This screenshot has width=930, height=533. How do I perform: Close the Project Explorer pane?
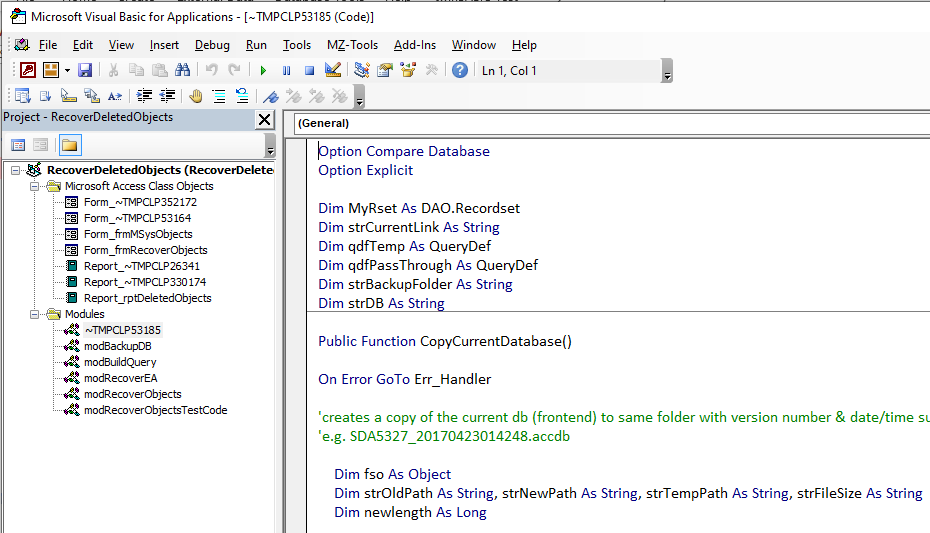tap(265, 120)
